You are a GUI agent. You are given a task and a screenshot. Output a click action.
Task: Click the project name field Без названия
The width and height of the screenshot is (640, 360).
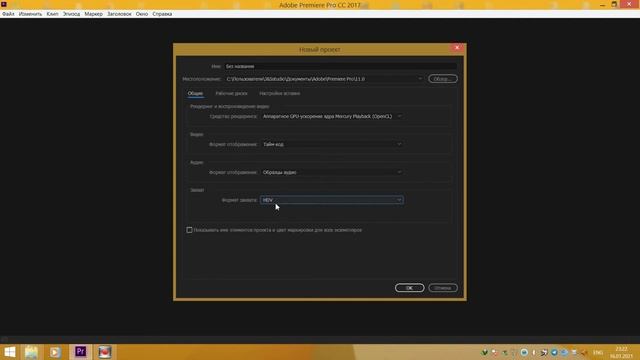point(340,66)
